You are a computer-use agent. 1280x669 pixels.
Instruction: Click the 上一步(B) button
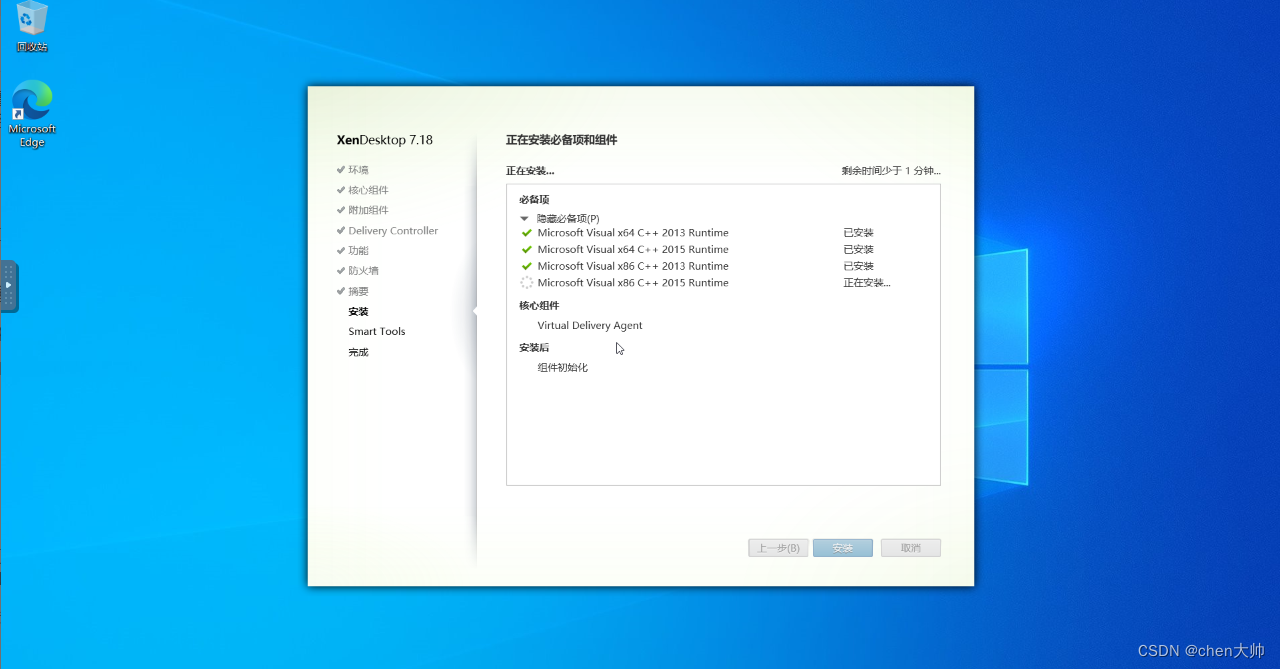778,548
